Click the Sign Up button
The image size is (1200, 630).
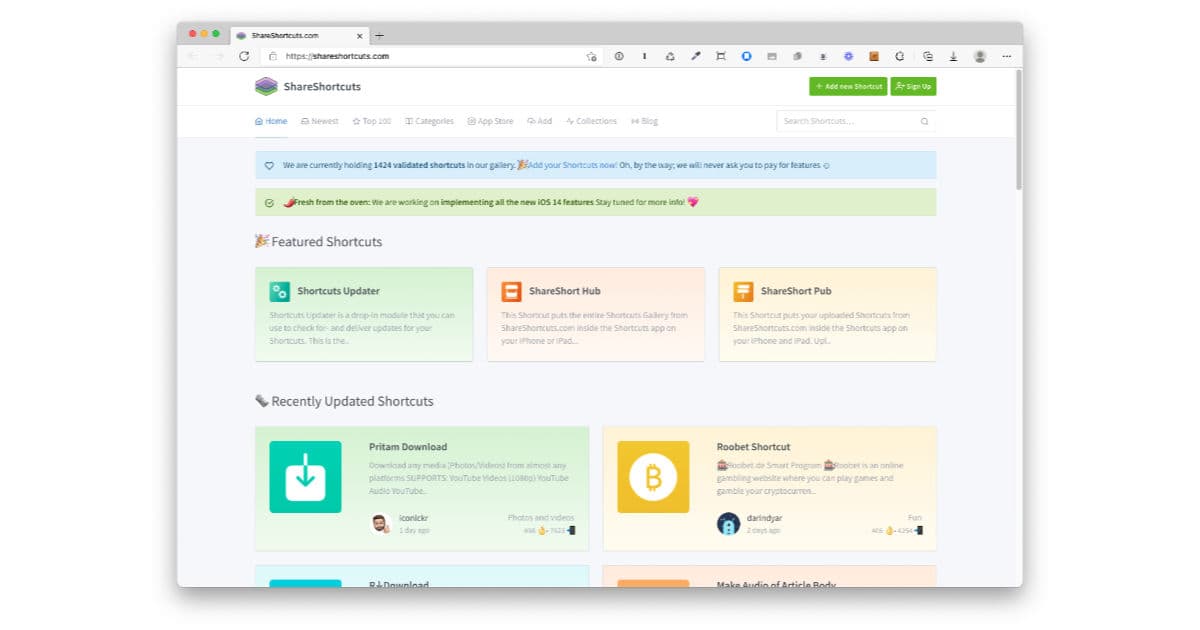tap(913, 87)
